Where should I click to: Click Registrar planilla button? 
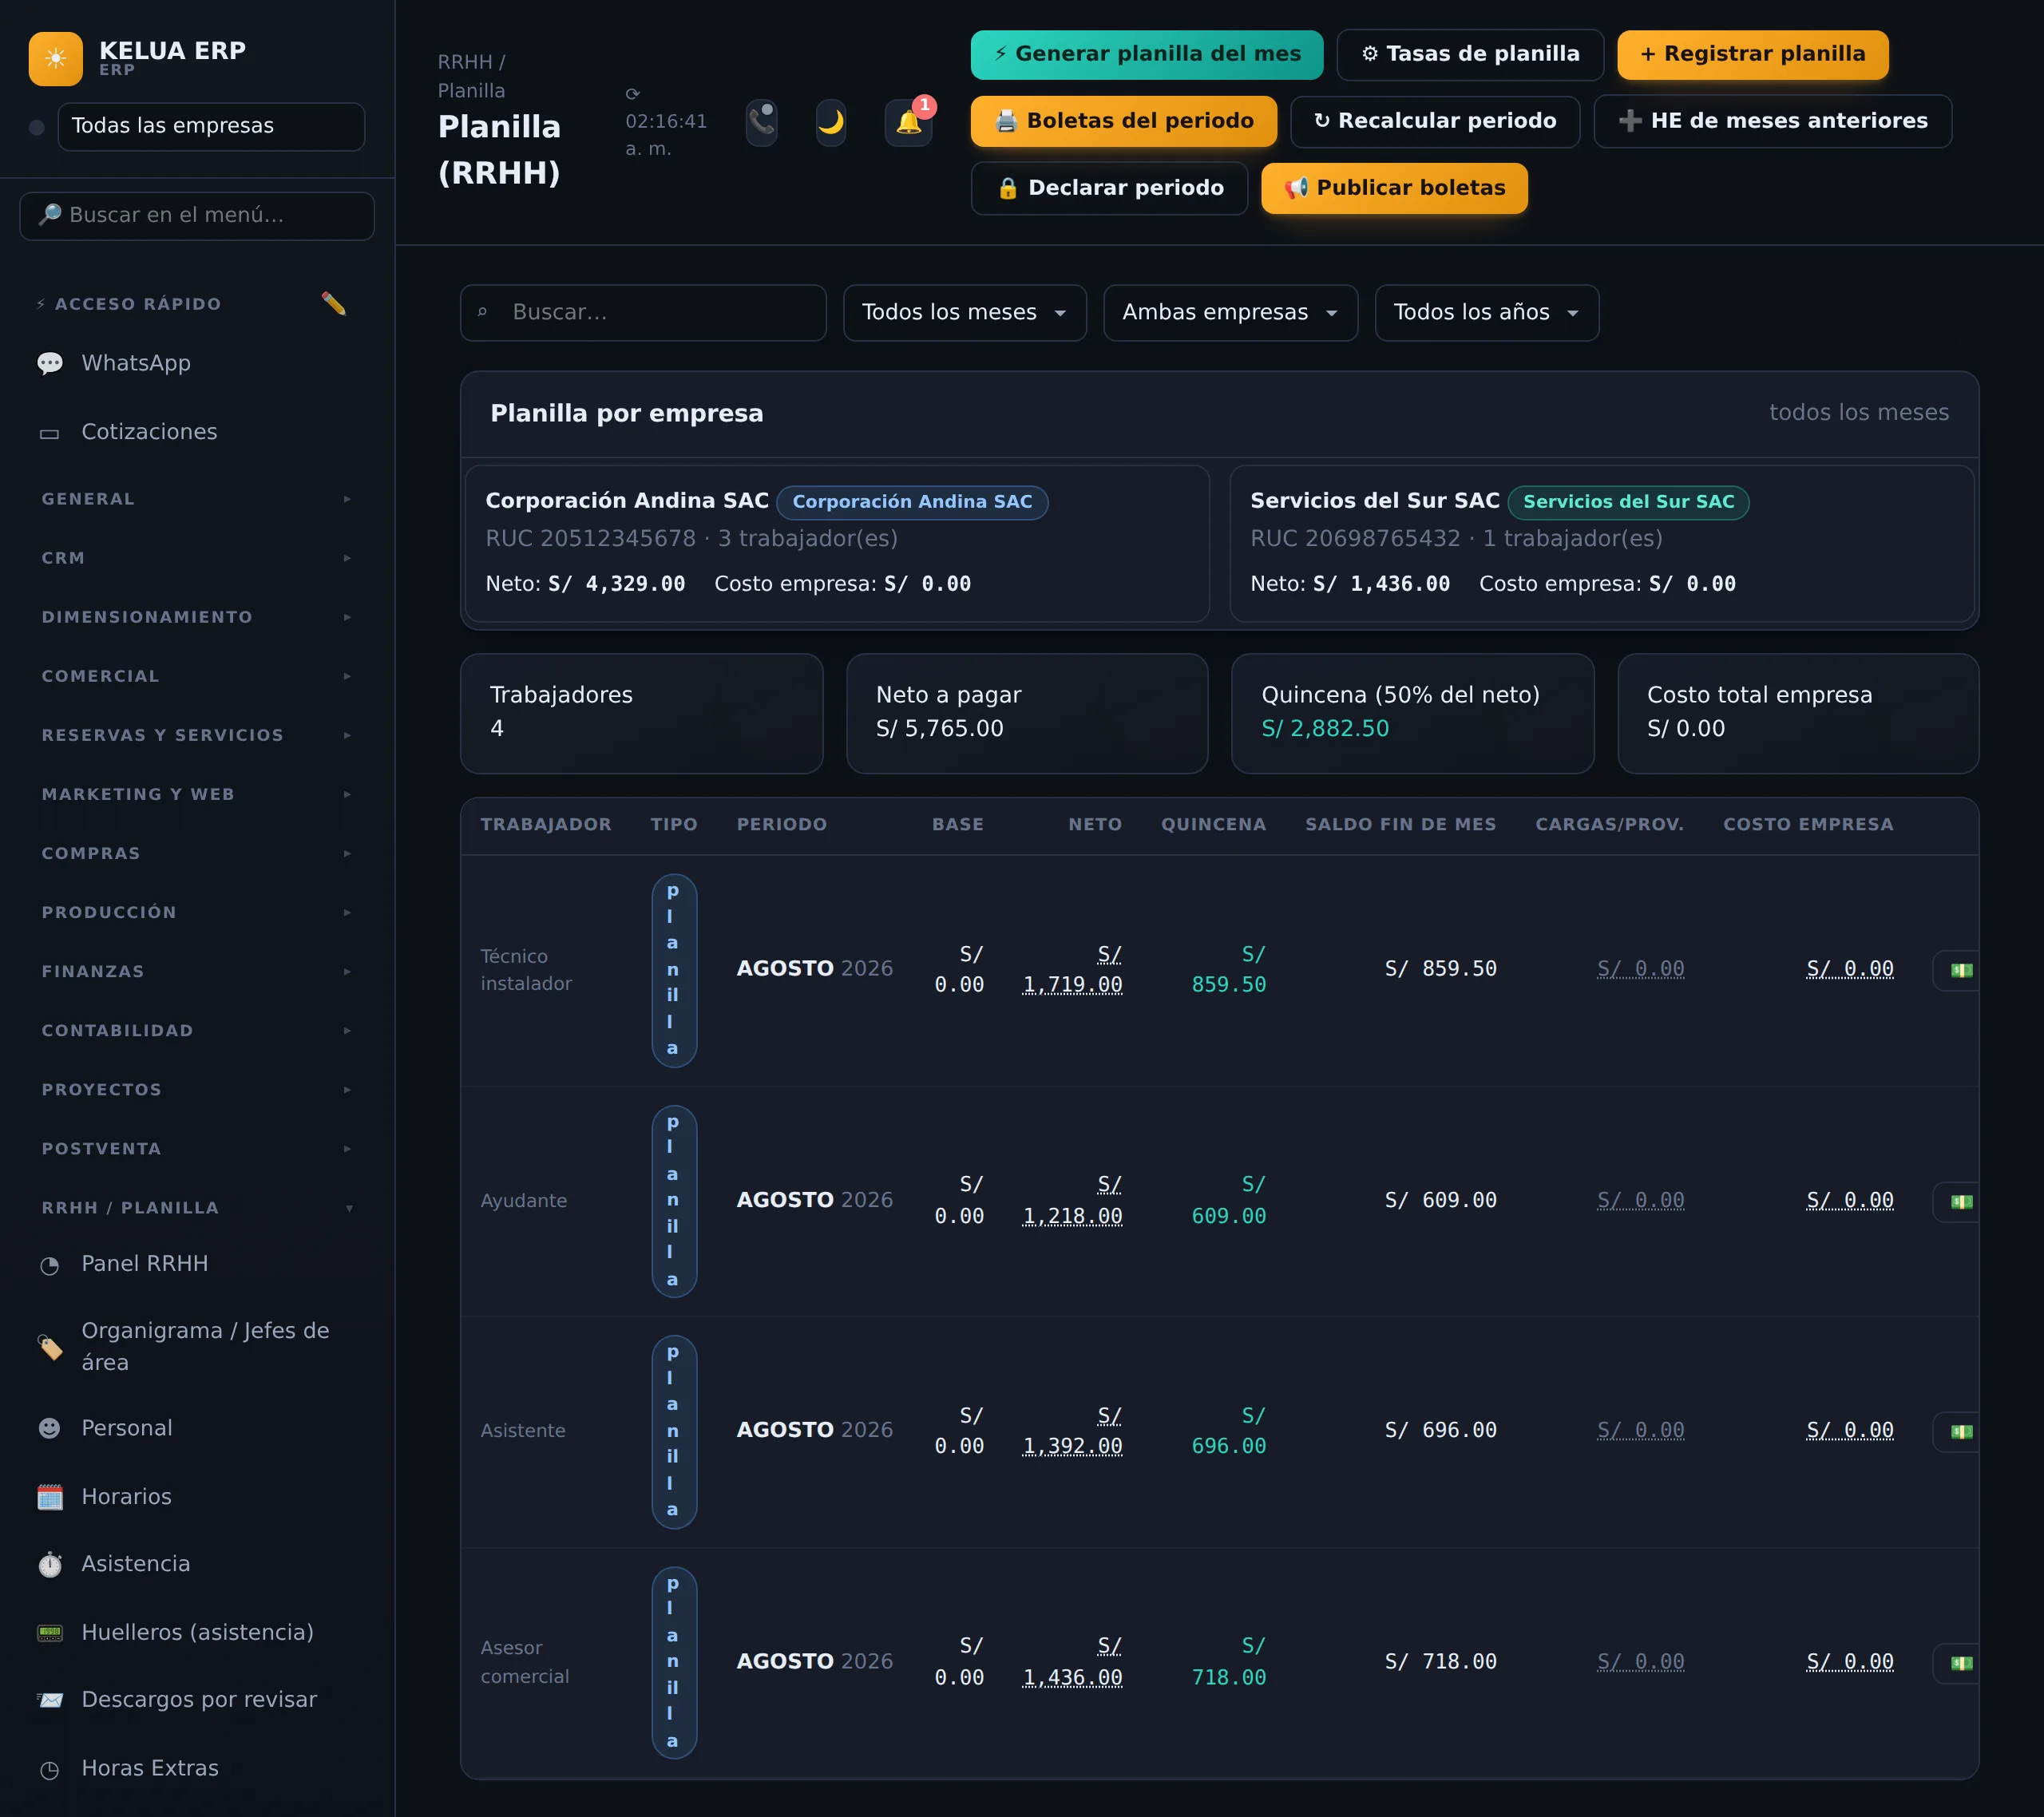click(x=1753, y=54)
